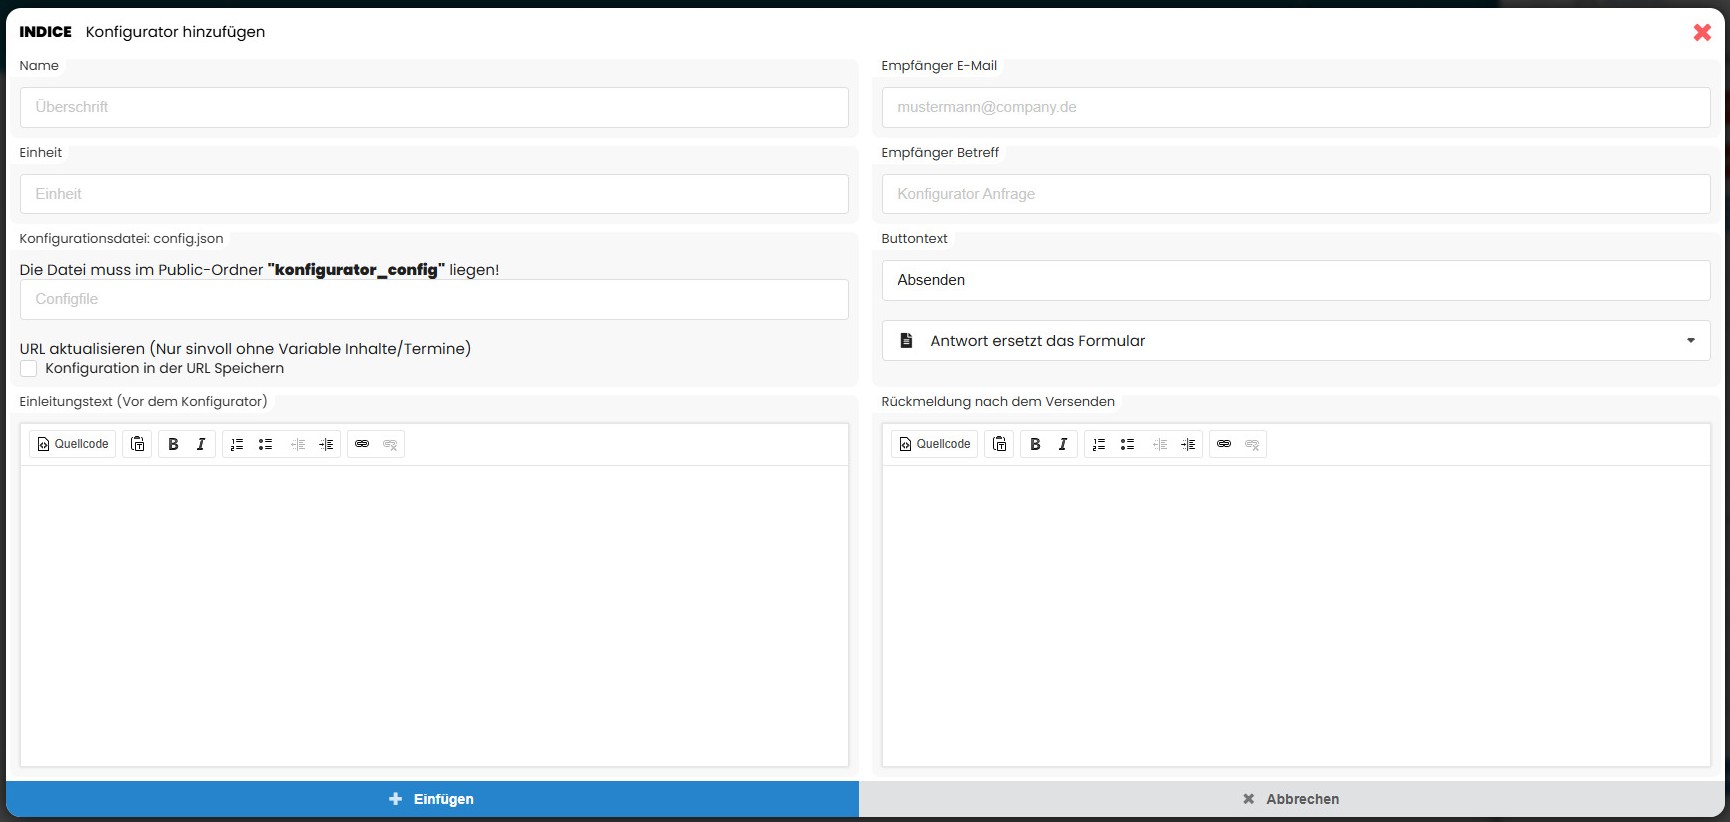
Task: Click Italic in the Einleitungstext editor toolbar
Action: point(201,444)
